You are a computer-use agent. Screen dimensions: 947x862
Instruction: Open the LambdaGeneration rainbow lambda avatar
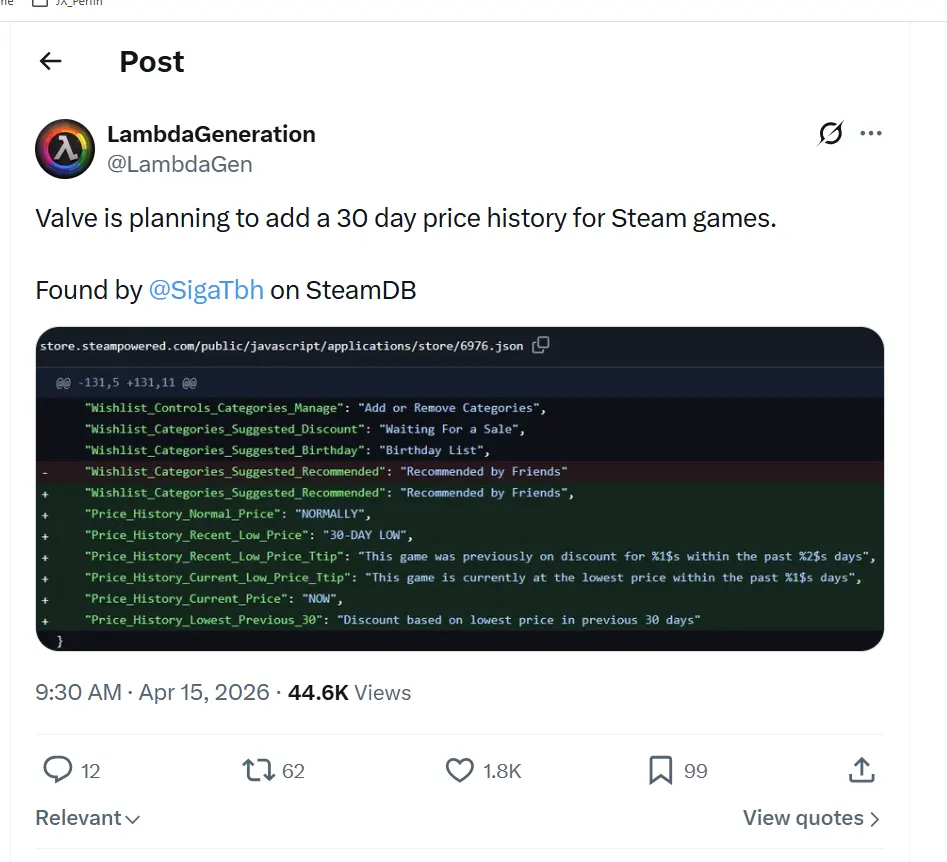(x=65, y=149)
